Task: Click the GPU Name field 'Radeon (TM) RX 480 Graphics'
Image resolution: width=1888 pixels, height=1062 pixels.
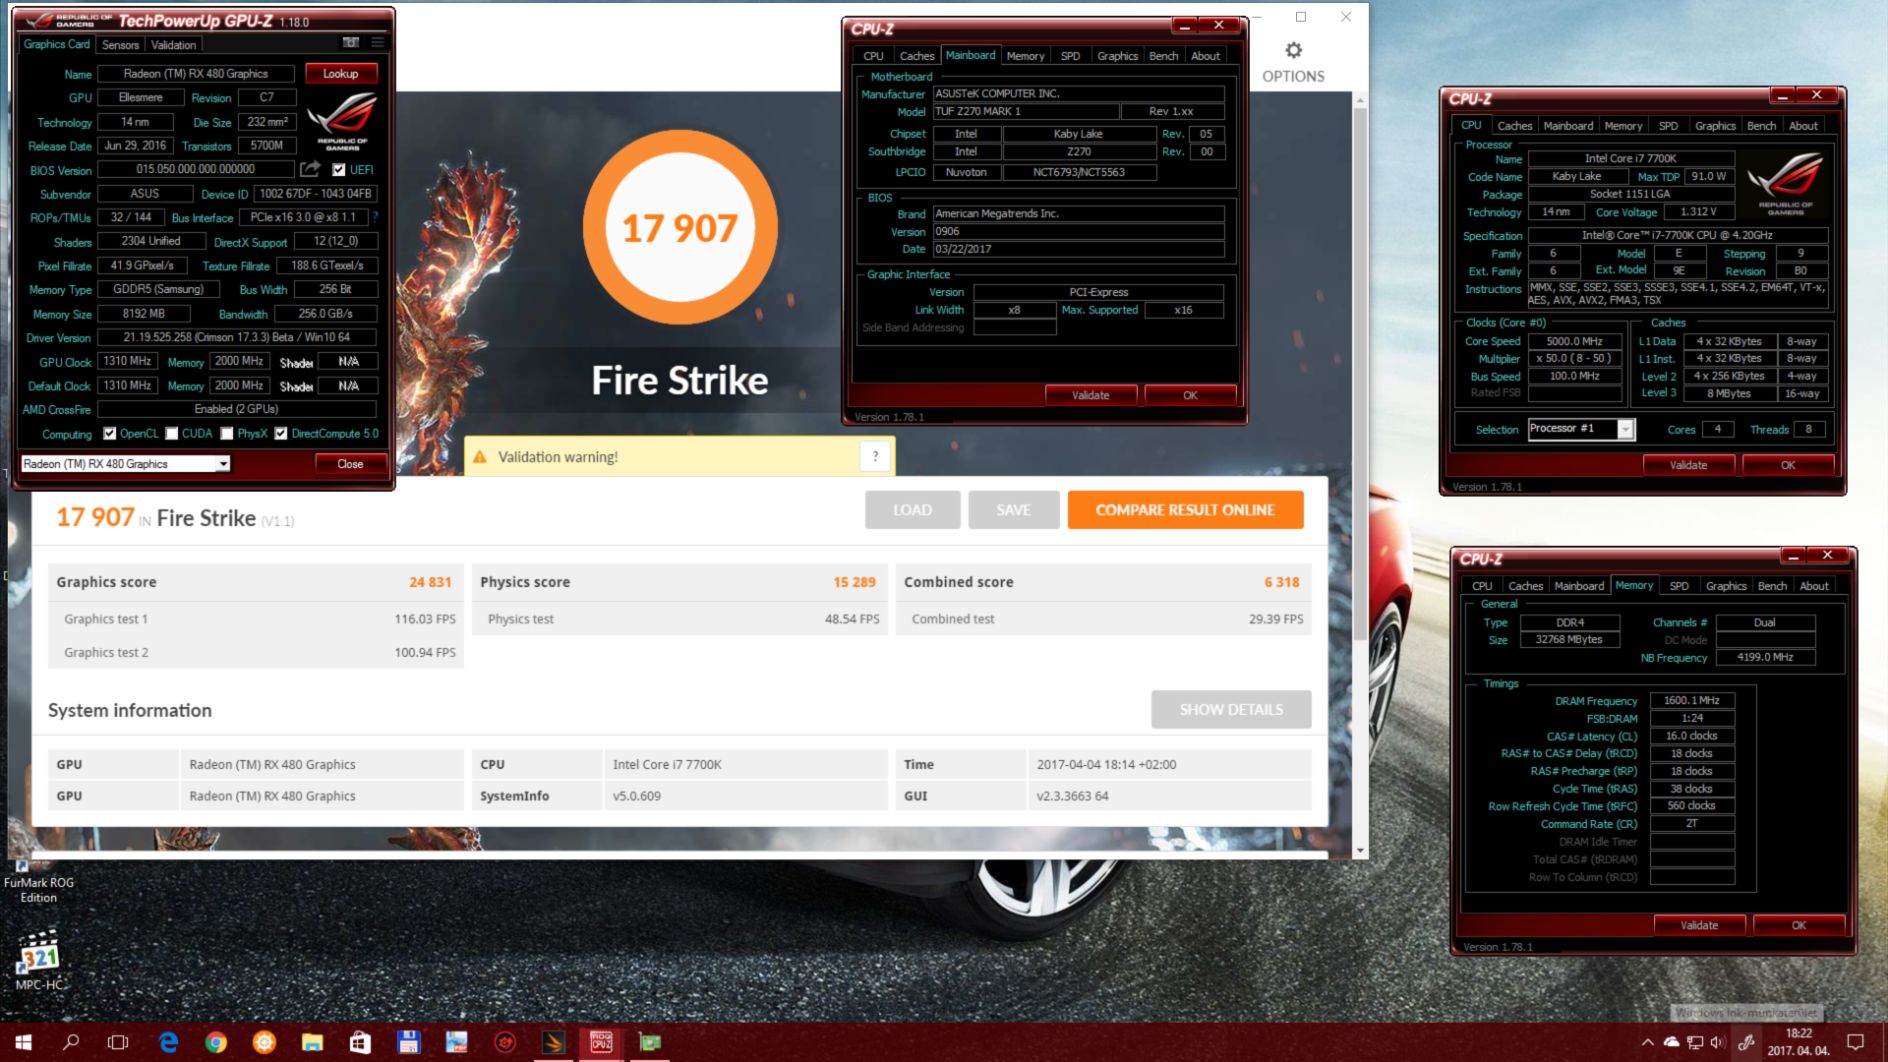Action: (x=196, y=73)
